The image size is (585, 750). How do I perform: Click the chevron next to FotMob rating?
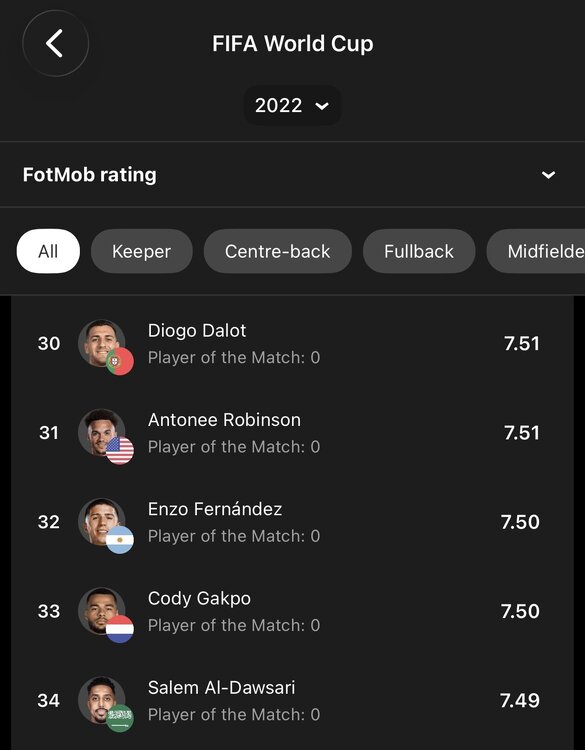tap(548, 175)
